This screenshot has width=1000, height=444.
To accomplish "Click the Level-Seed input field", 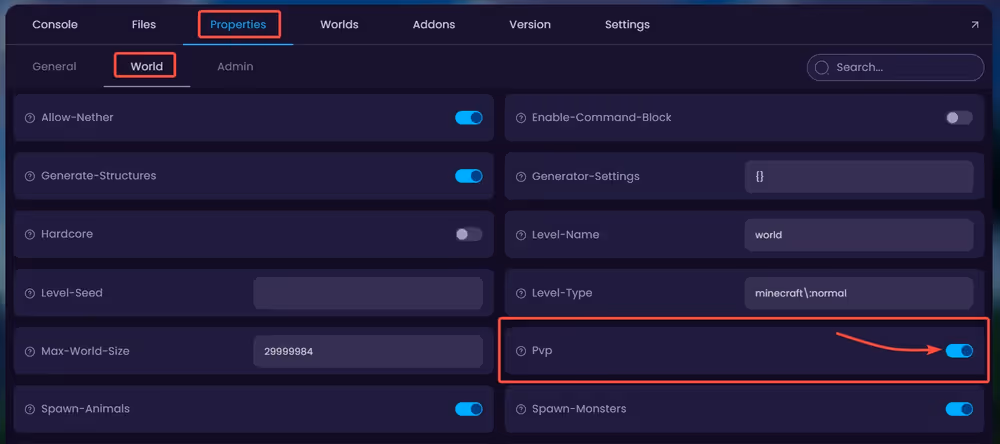I will click(x=367, y=293).
